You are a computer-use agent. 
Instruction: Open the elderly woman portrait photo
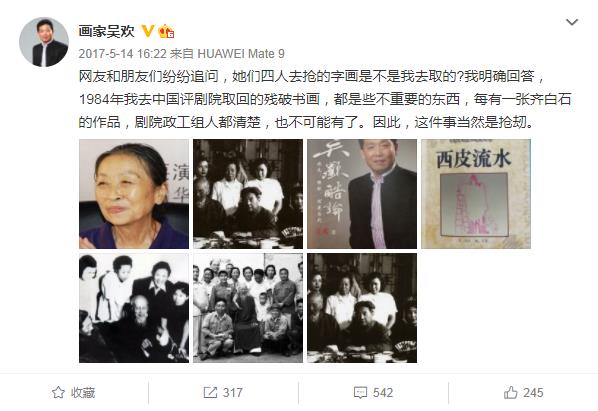134,194
